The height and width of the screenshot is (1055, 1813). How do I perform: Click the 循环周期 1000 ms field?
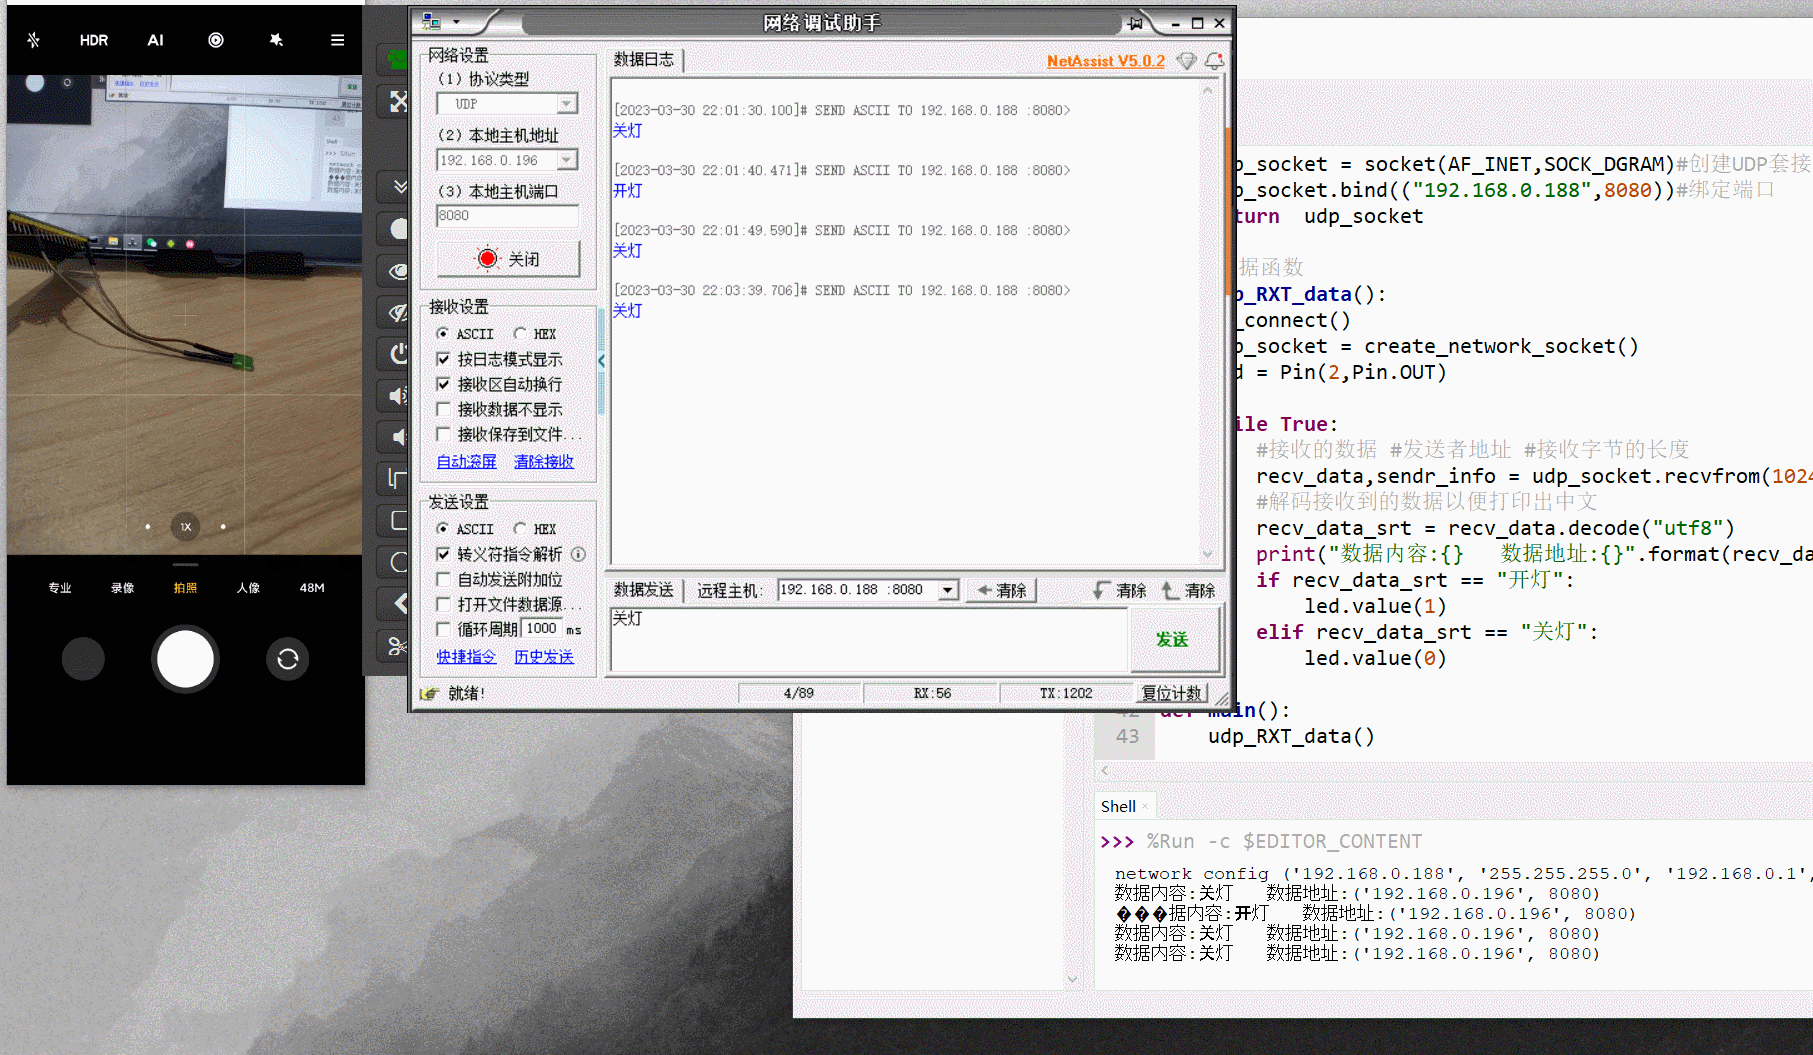(541, 628)
